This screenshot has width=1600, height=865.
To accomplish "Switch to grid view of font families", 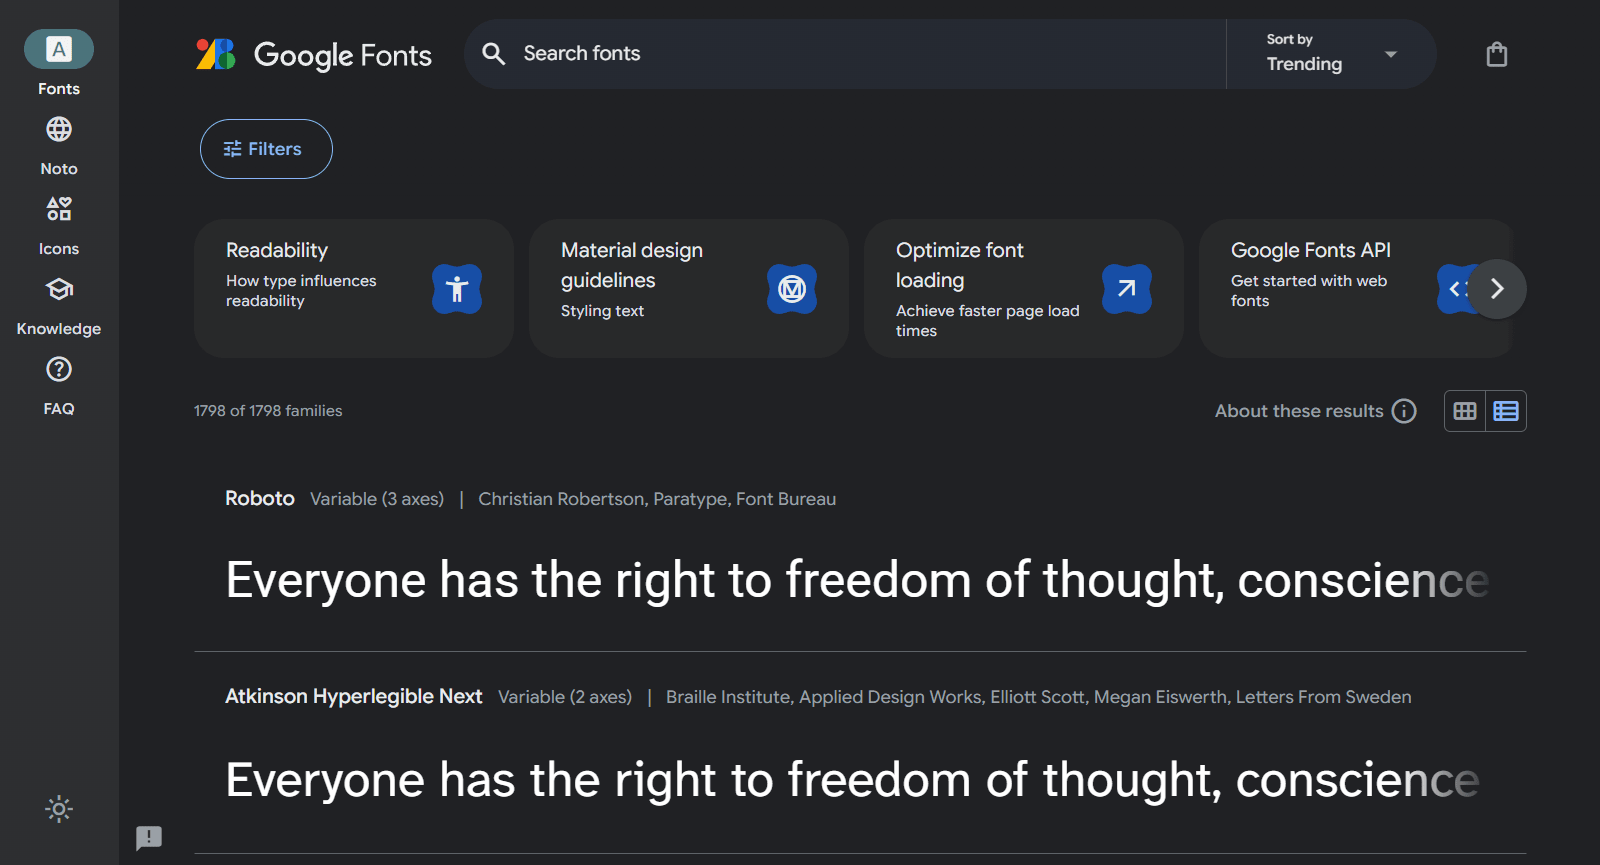I will click(x=1464, y=410).
